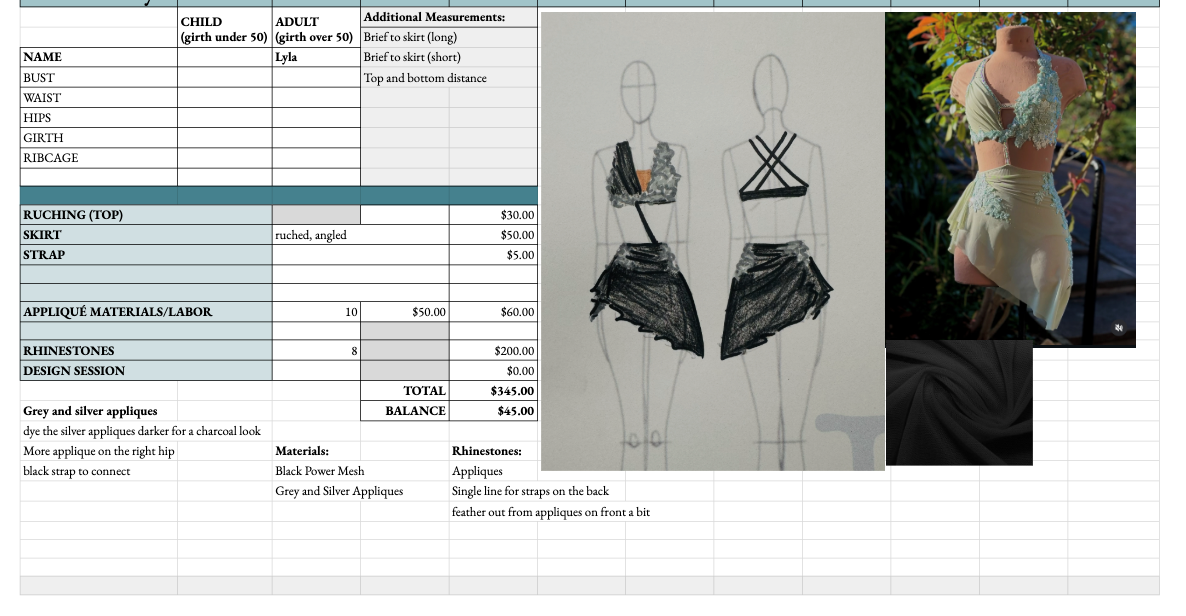Select the black fabric swatch image
1186x616 pixels.
[959, 403]
